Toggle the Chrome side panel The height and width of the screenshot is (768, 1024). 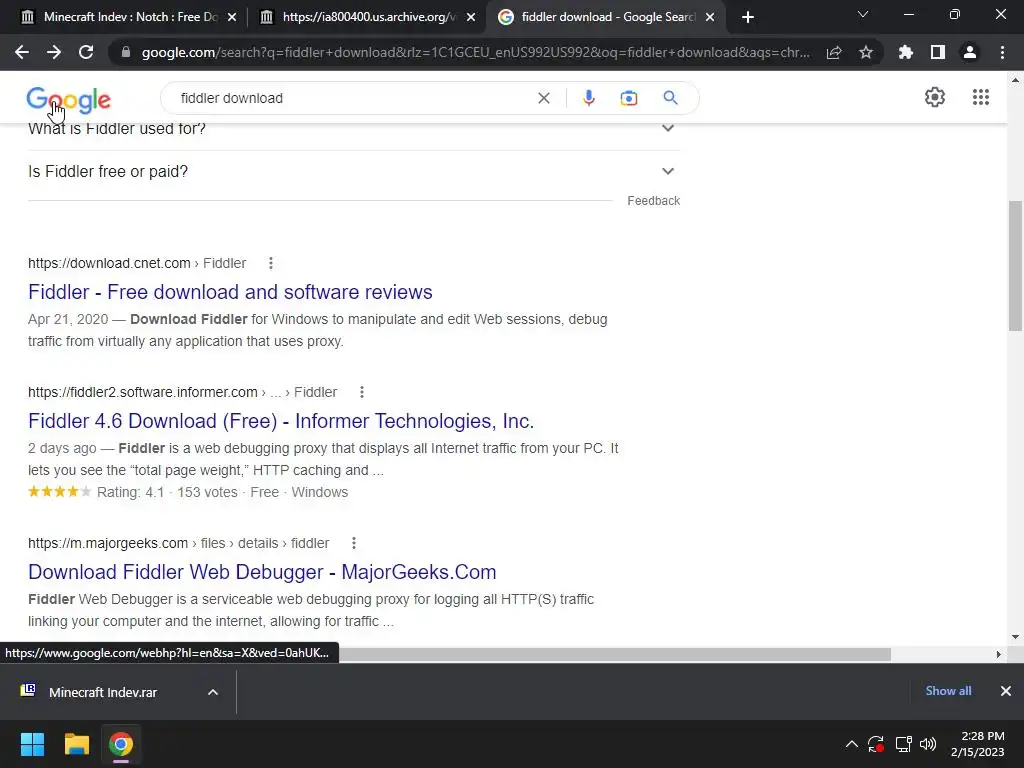938,52
